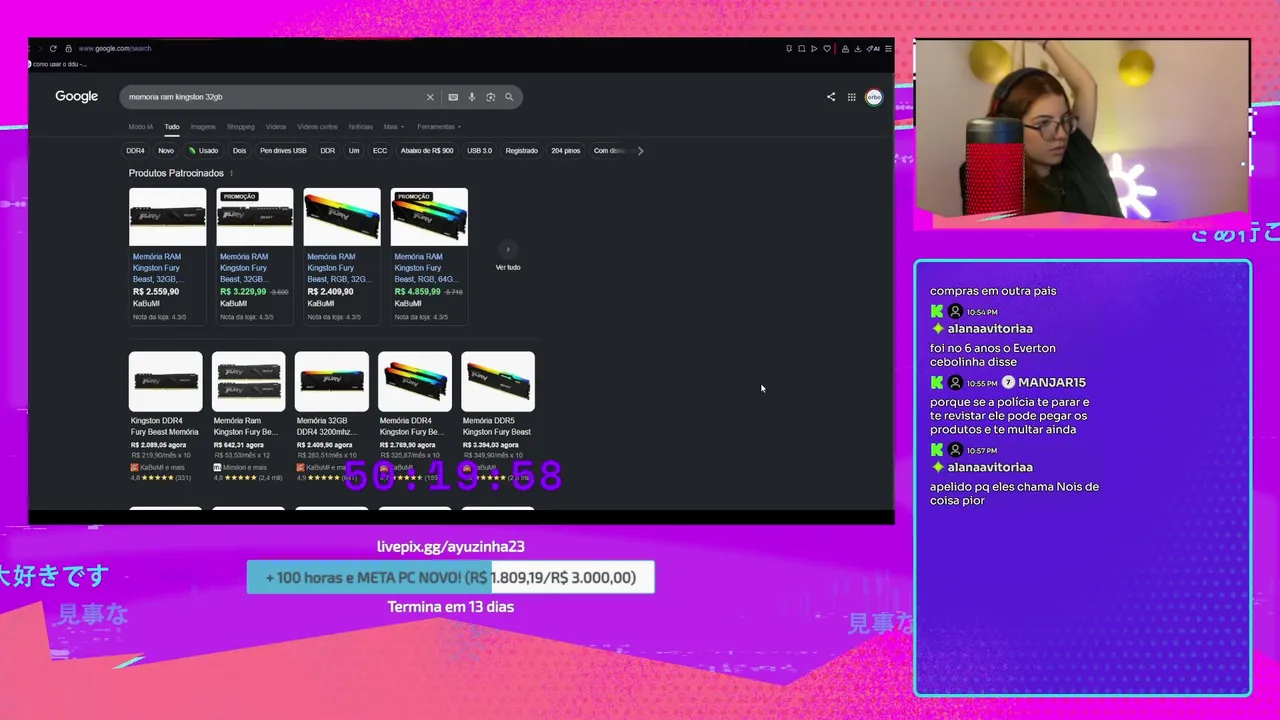The image size is (1280, 720).
Task: Apply the USB 3.0 filter chip
Action: click(x=479, y=151)
